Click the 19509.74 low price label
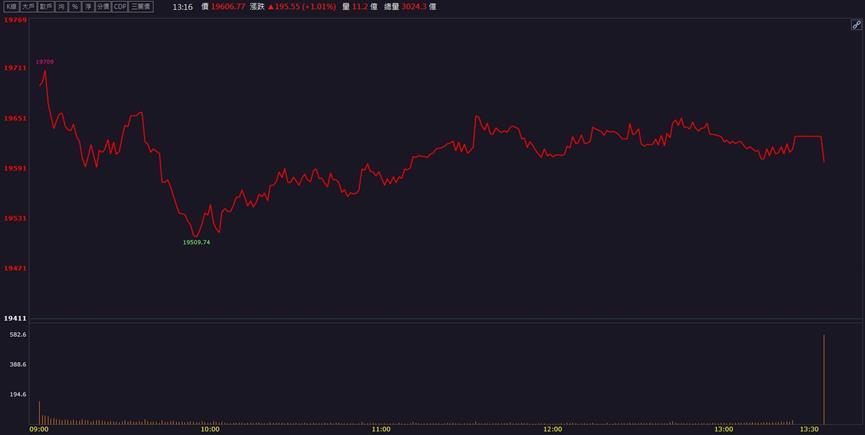 pos(197,242)
